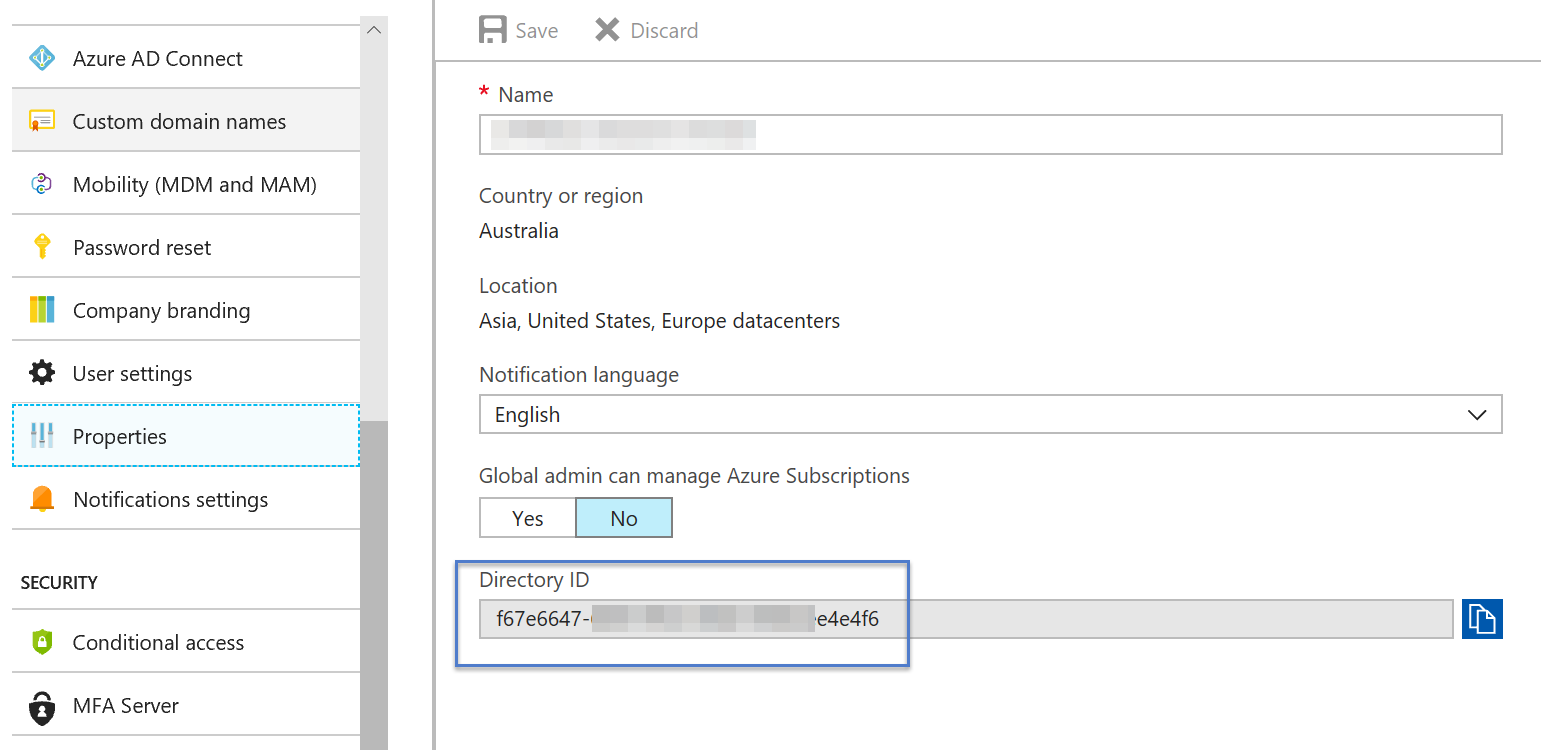Screen dimensions: 1541x750
Task: Click the Conditional access shield icon
Action: (x=42, y=642)
